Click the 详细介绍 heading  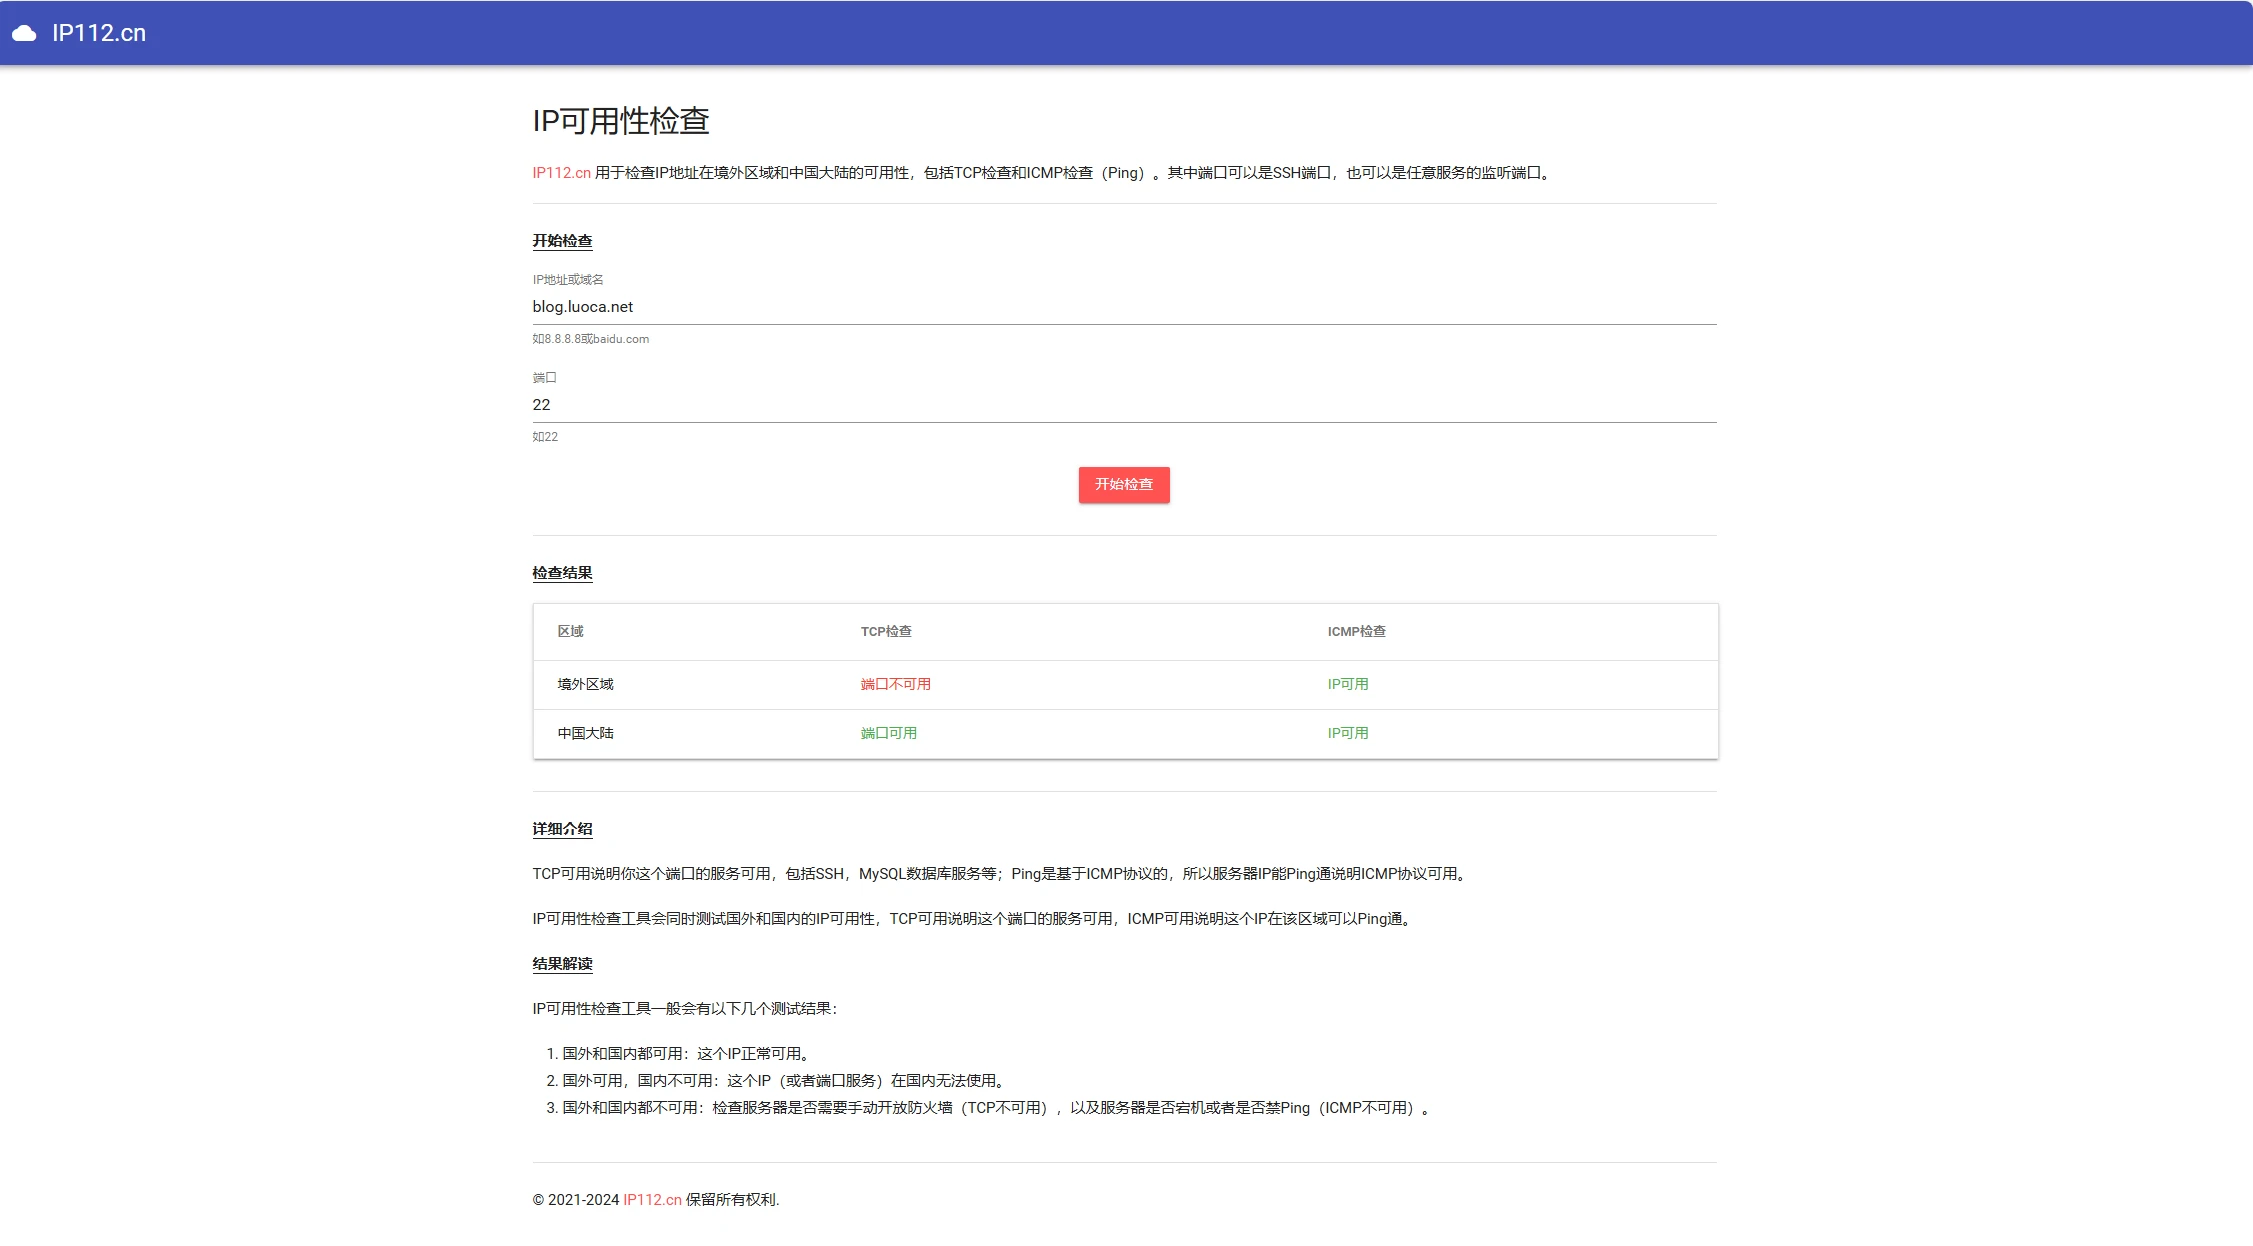tap(562, 829)
